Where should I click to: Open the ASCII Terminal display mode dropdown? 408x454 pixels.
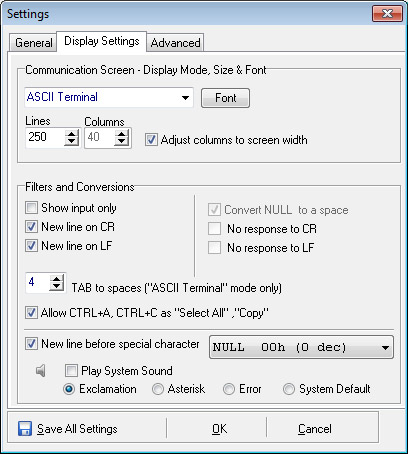[x=109, y=97]
